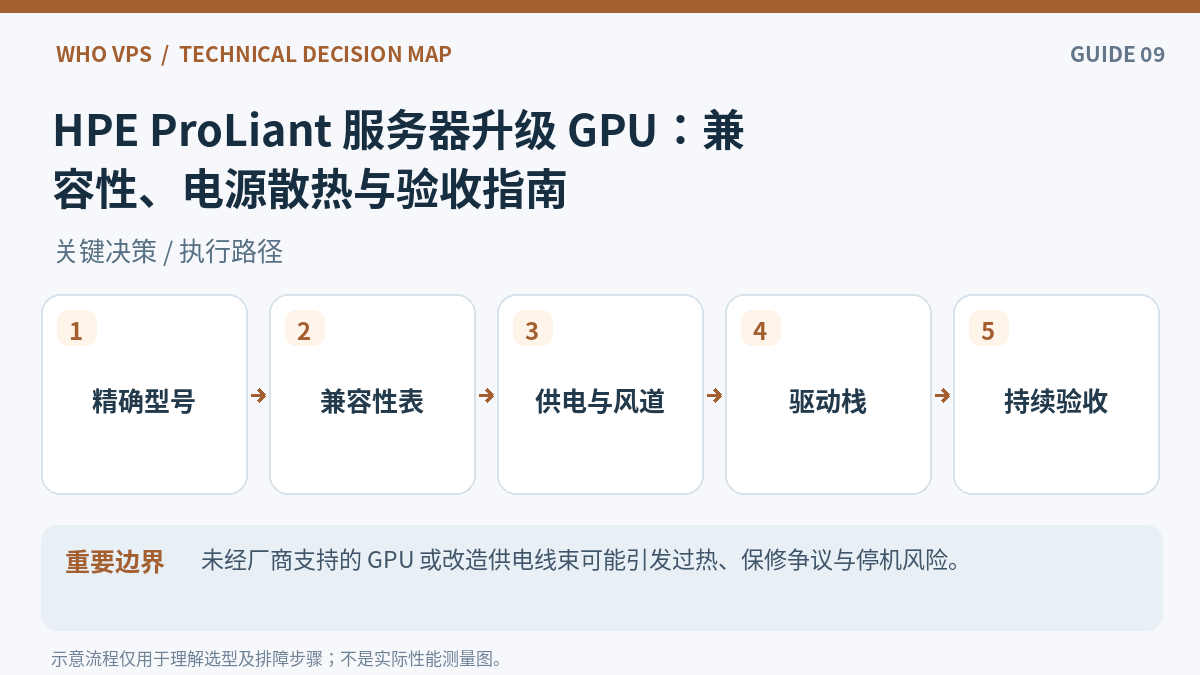The height and width of the screenshot is (675, 1200).
Task: Click the 重要边界 heading
Action: pos(115,561)
